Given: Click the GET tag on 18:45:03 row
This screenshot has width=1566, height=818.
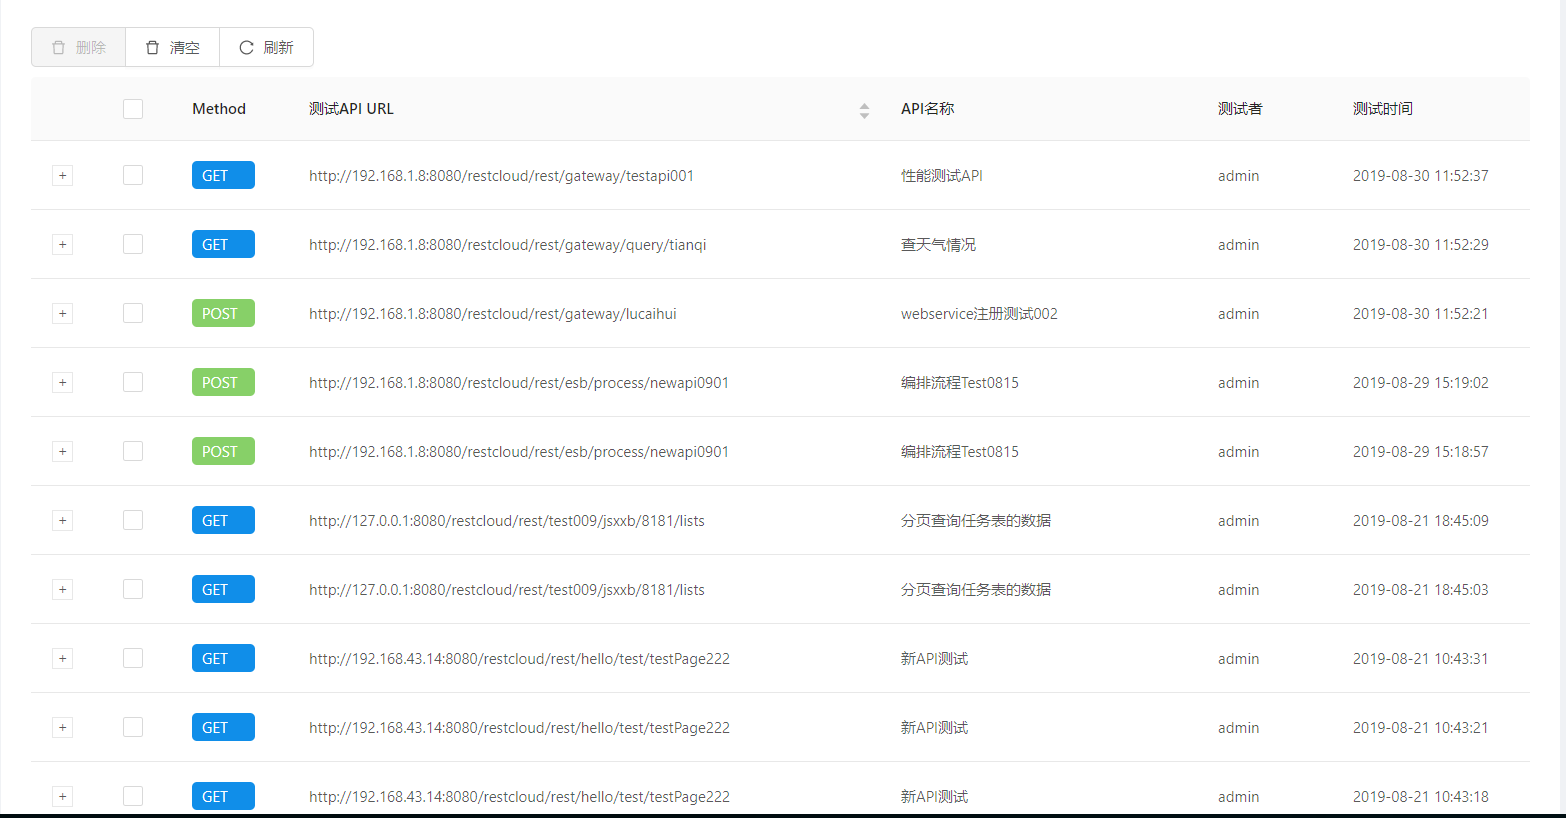Looking at the screenshot, I should tap(223, 589).
